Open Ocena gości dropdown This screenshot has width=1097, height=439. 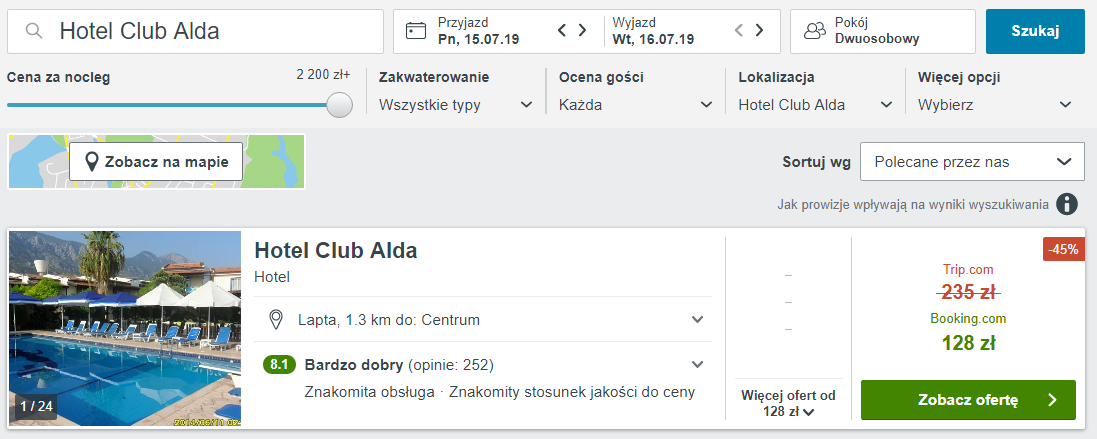[636, 105]
